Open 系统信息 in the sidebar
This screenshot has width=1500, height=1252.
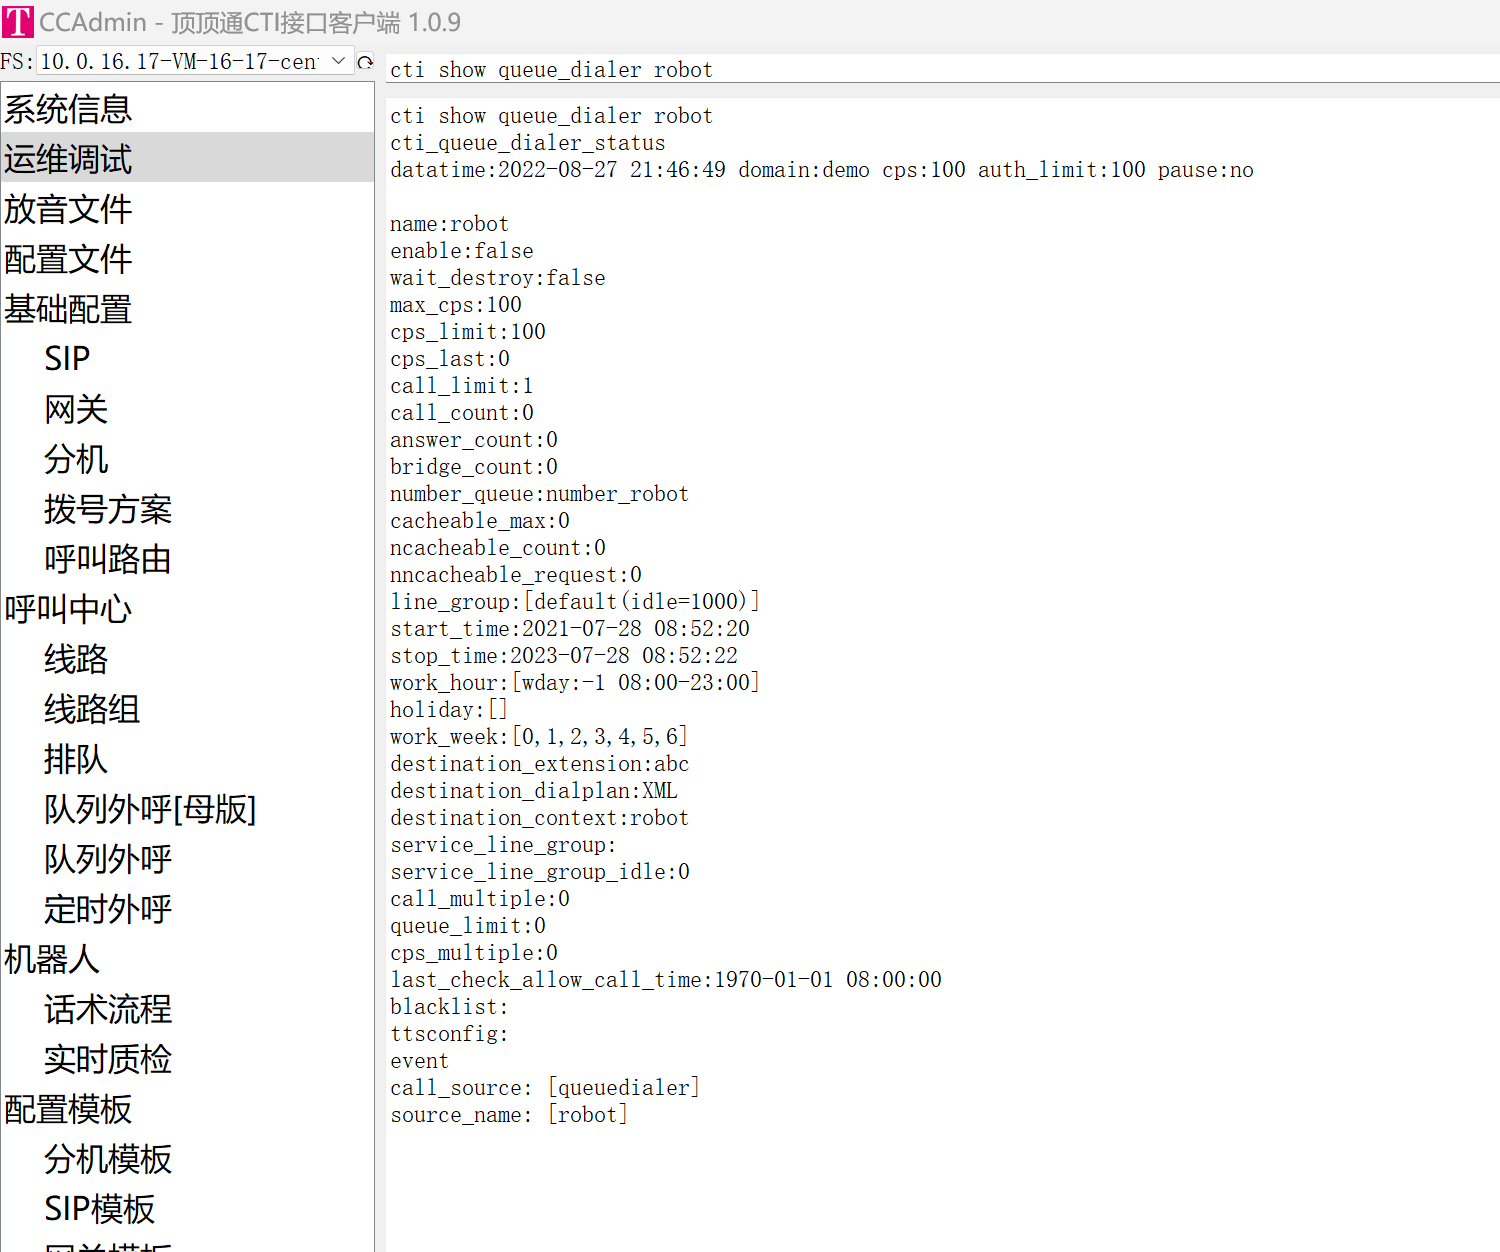[68, 109]
